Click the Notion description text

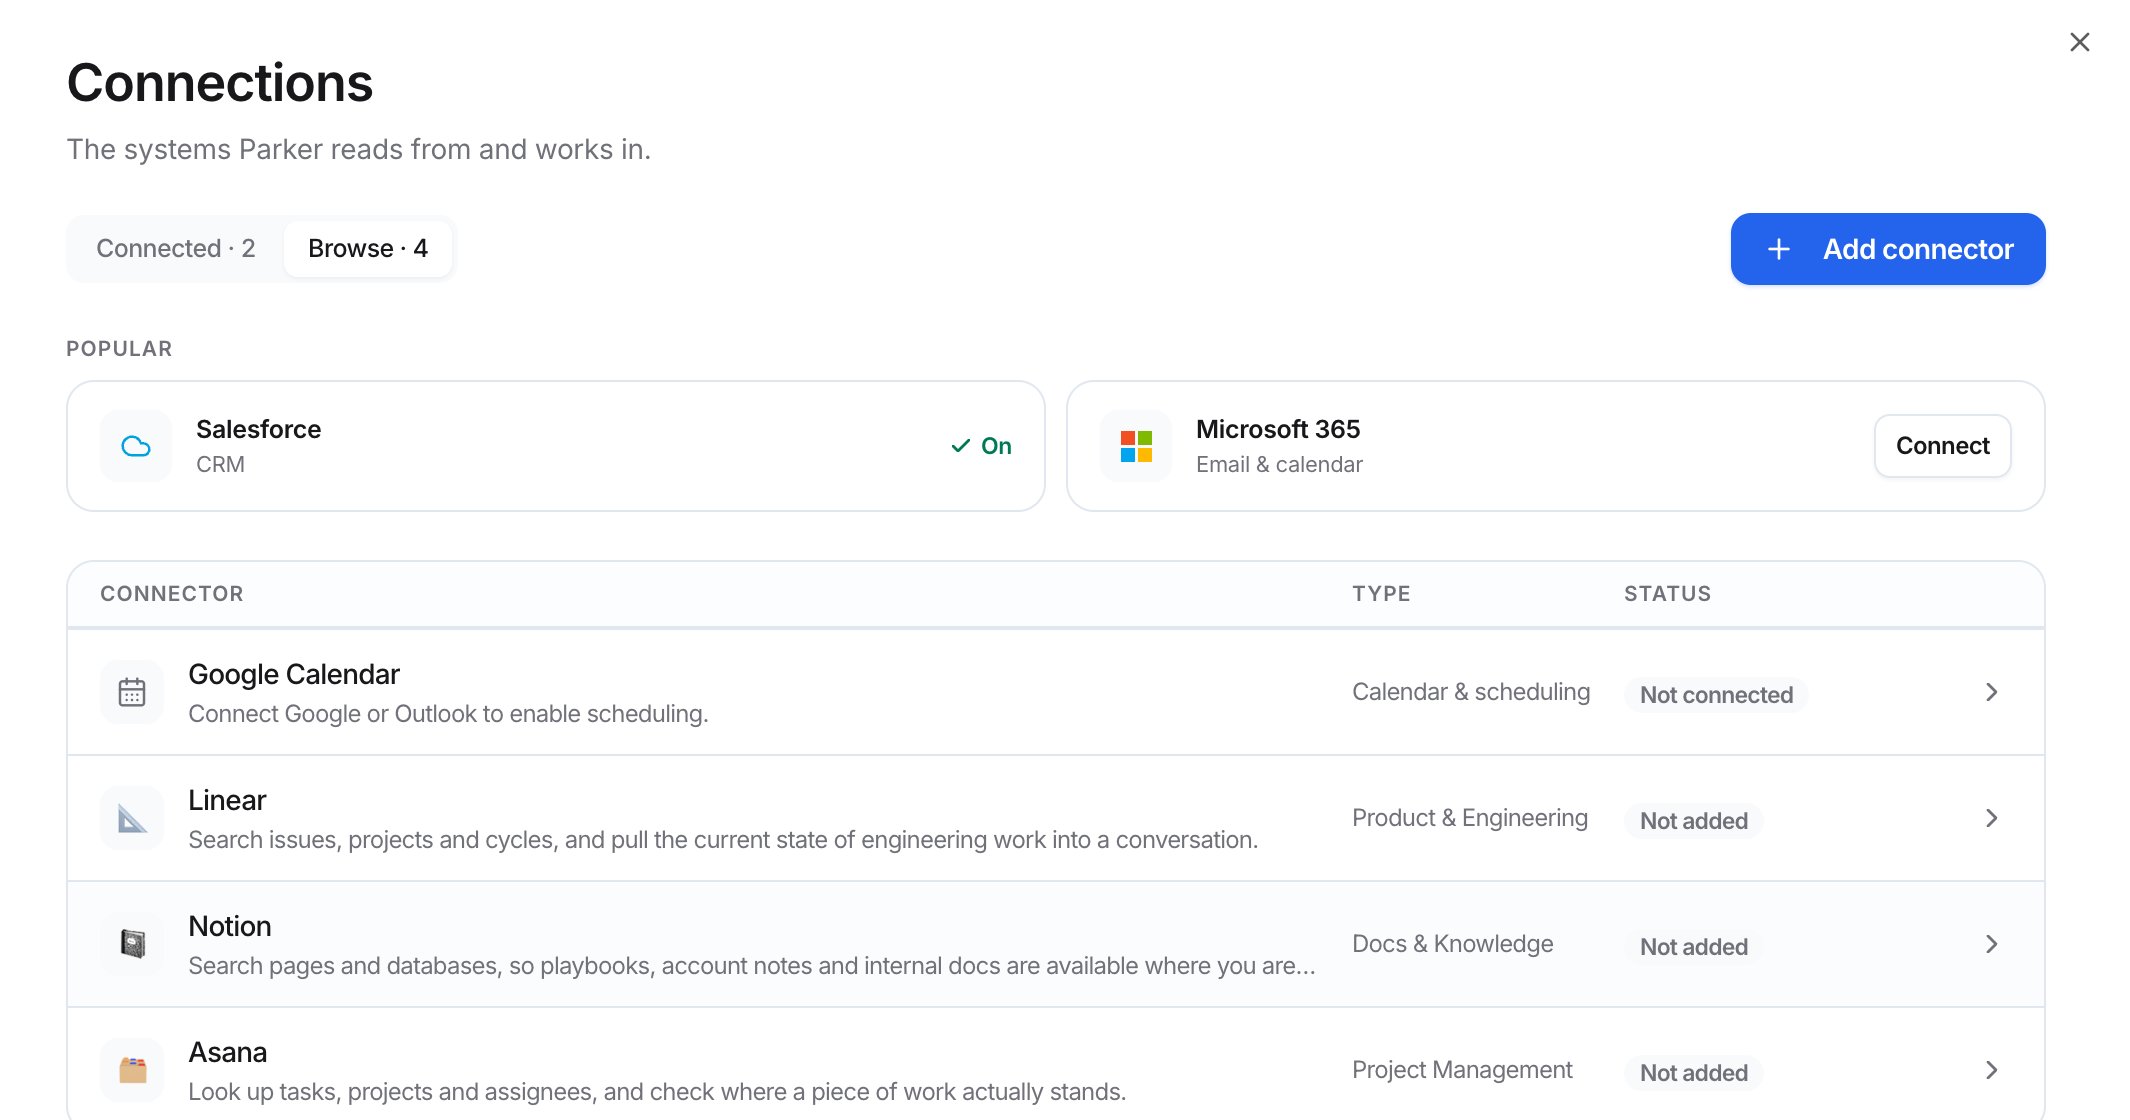(x=752, y=966)
